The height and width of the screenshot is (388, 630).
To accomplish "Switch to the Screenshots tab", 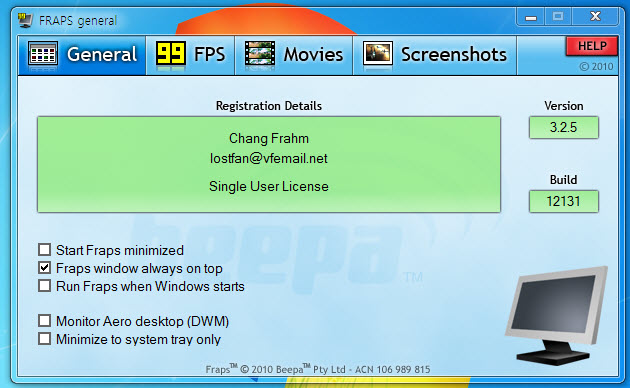I will click(x=435, y=55).
